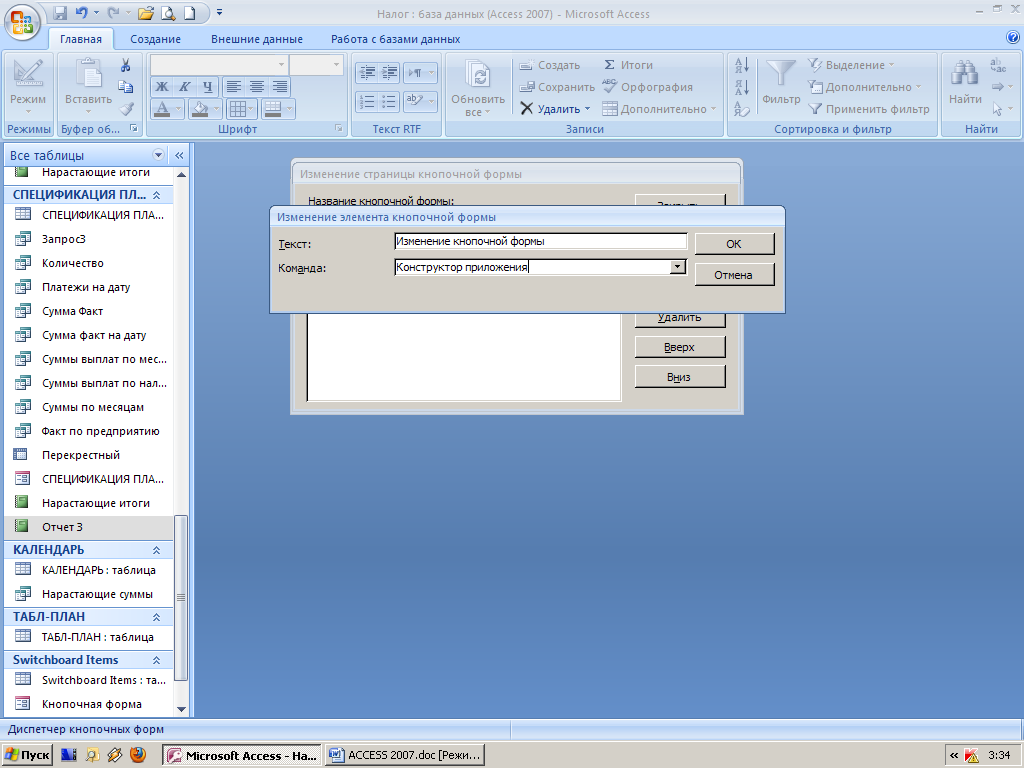Viewport: 1024px width, 768px height.
Task: Toggle italic К formatting
Action: tap(185, 87)
